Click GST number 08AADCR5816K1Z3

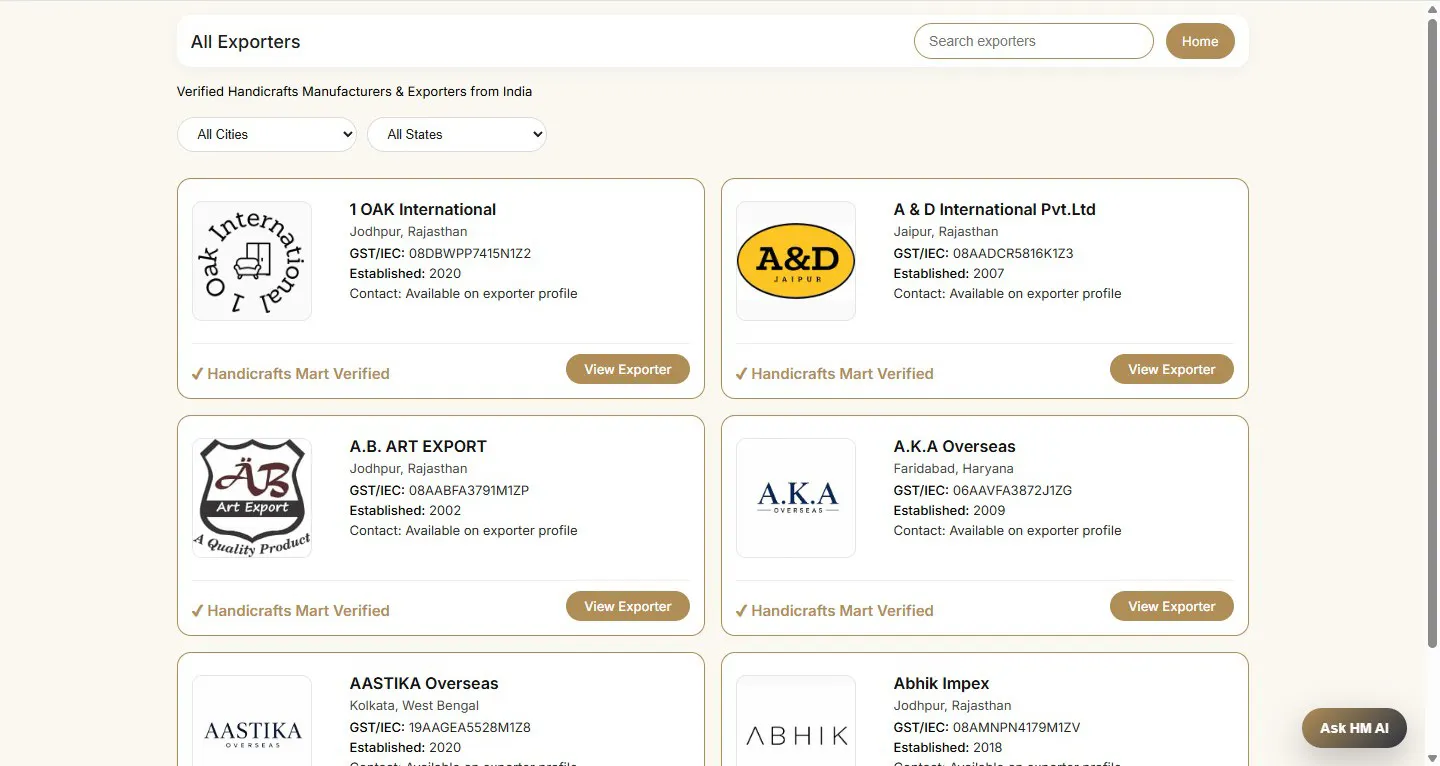coord(1013,253)
